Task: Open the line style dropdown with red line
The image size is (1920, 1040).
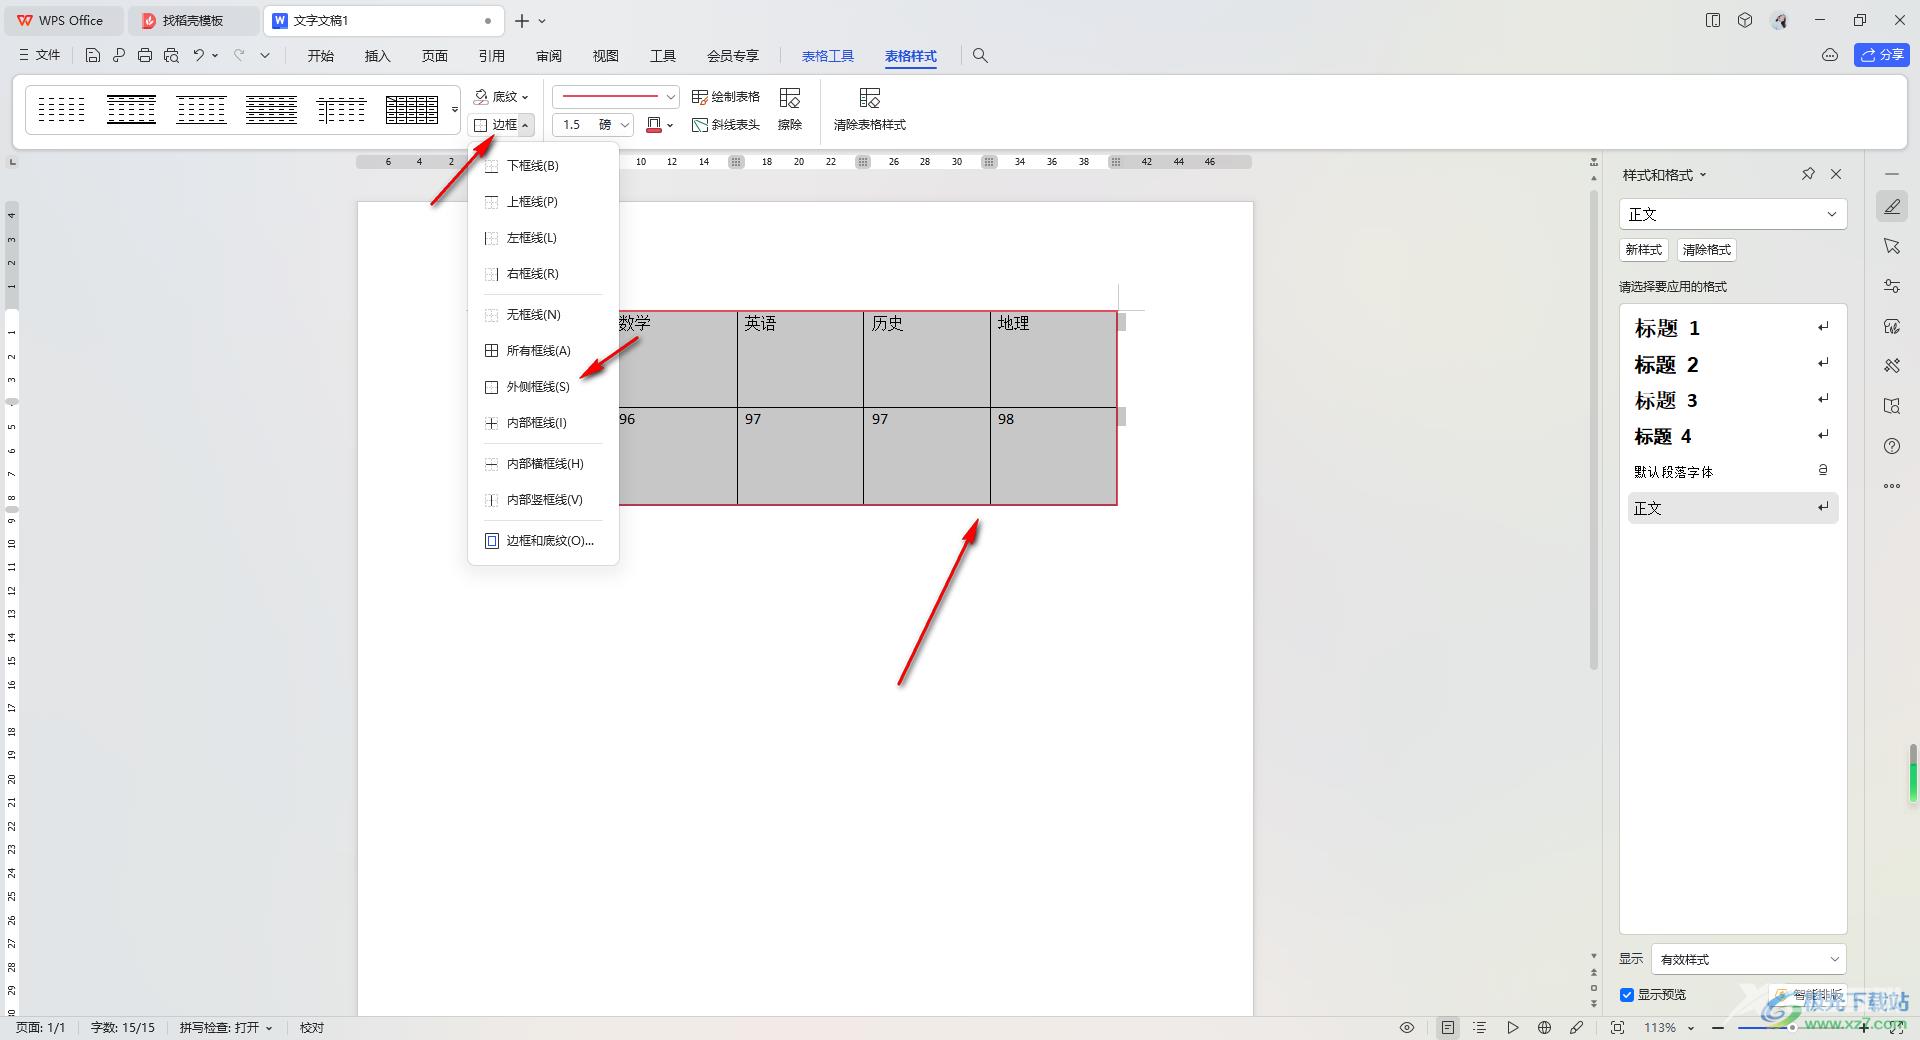Action: coord(616,97)
